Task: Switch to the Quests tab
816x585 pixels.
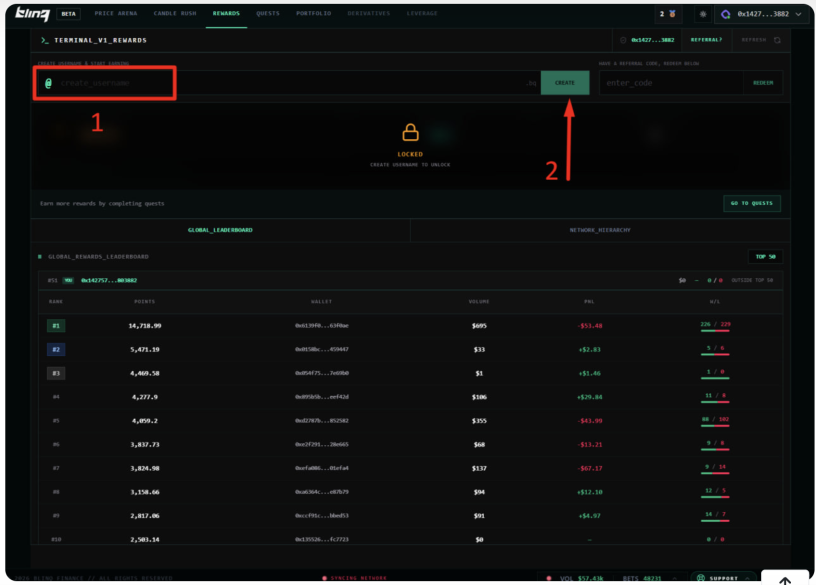Action: pyautogui.click(x=267, y=14)
